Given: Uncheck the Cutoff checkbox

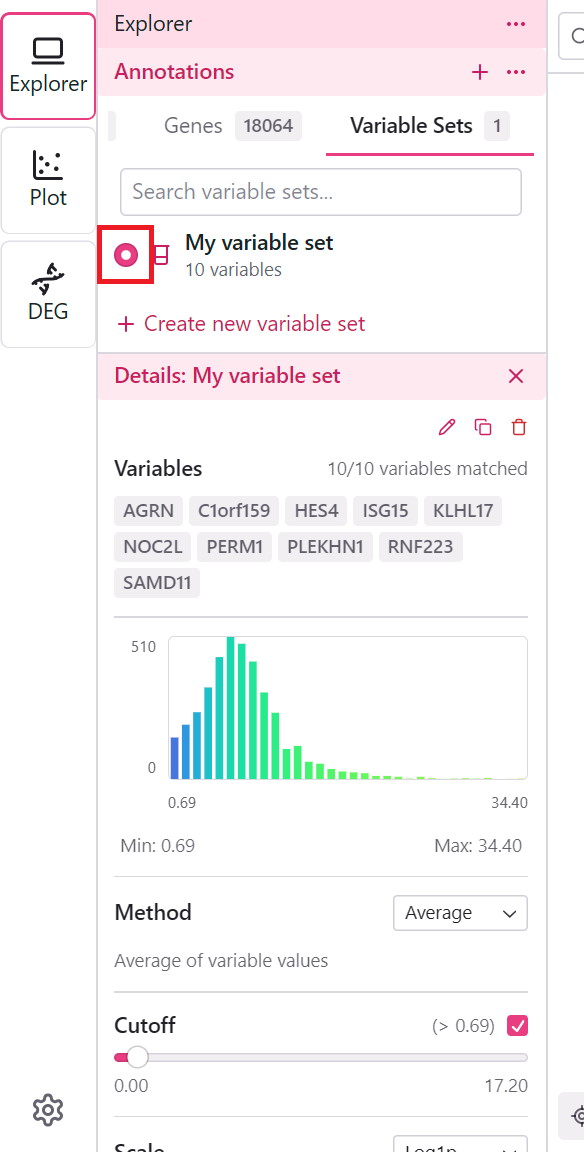Looking at the screenshot, I should (x=517, y=1025).
